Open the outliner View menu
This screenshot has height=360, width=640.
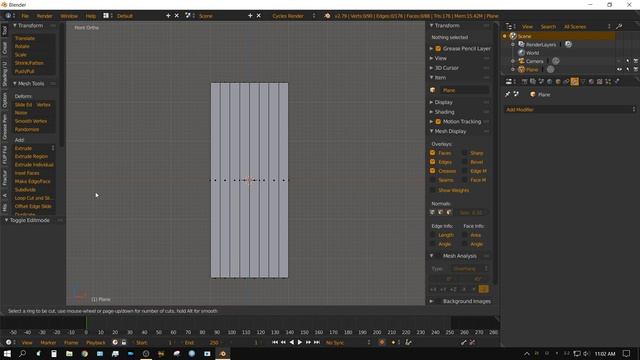(527, 27)
